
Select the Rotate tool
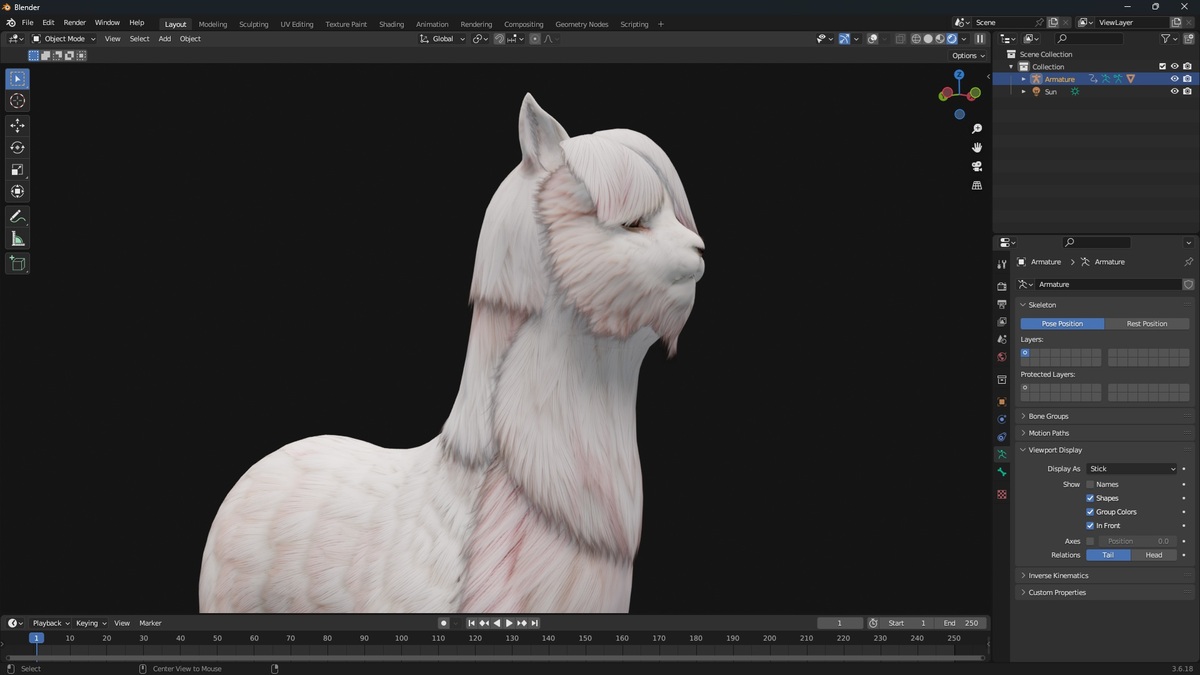[17, 147]
